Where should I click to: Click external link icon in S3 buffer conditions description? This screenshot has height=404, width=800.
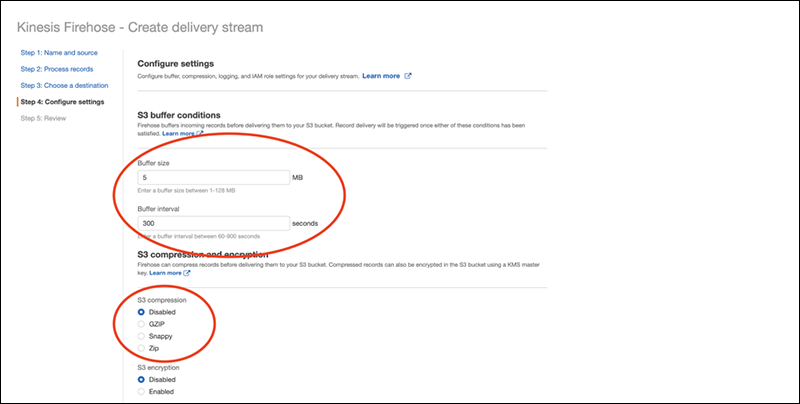(x=200, y=133)
